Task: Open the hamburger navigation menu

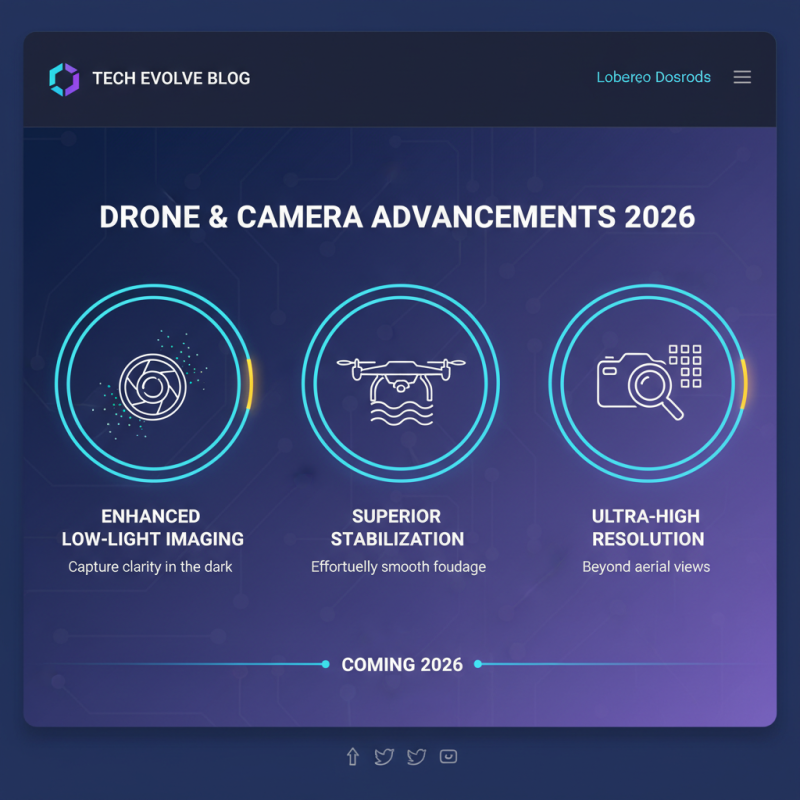Action: tap(742, 76)
